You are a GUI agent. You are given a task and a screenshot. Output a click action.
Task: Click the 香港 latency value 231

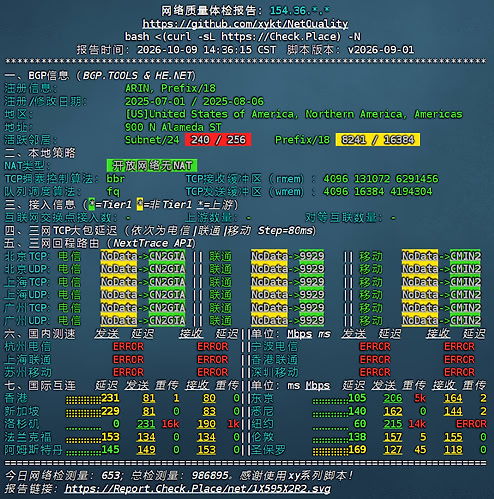pyautogui.click(x=110, y=398)
